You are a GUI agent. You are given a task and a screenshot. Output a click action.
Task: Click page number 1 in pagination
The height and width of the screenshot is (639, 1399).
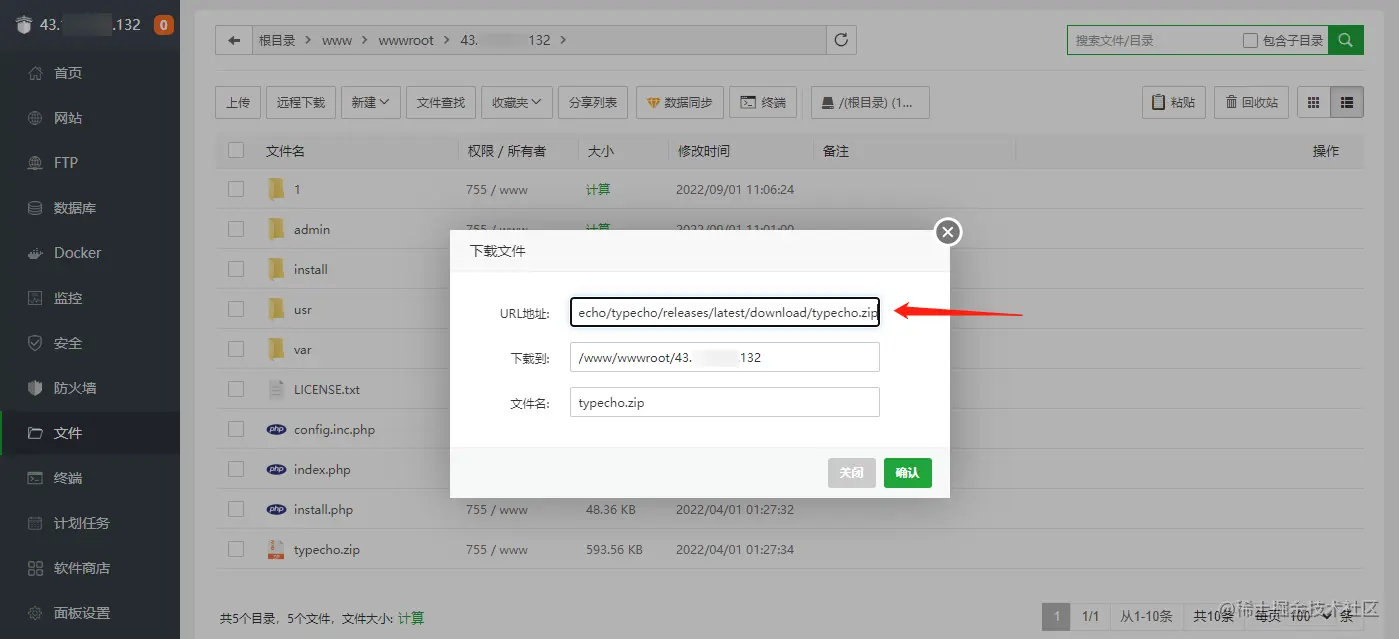click(1055, 616)
